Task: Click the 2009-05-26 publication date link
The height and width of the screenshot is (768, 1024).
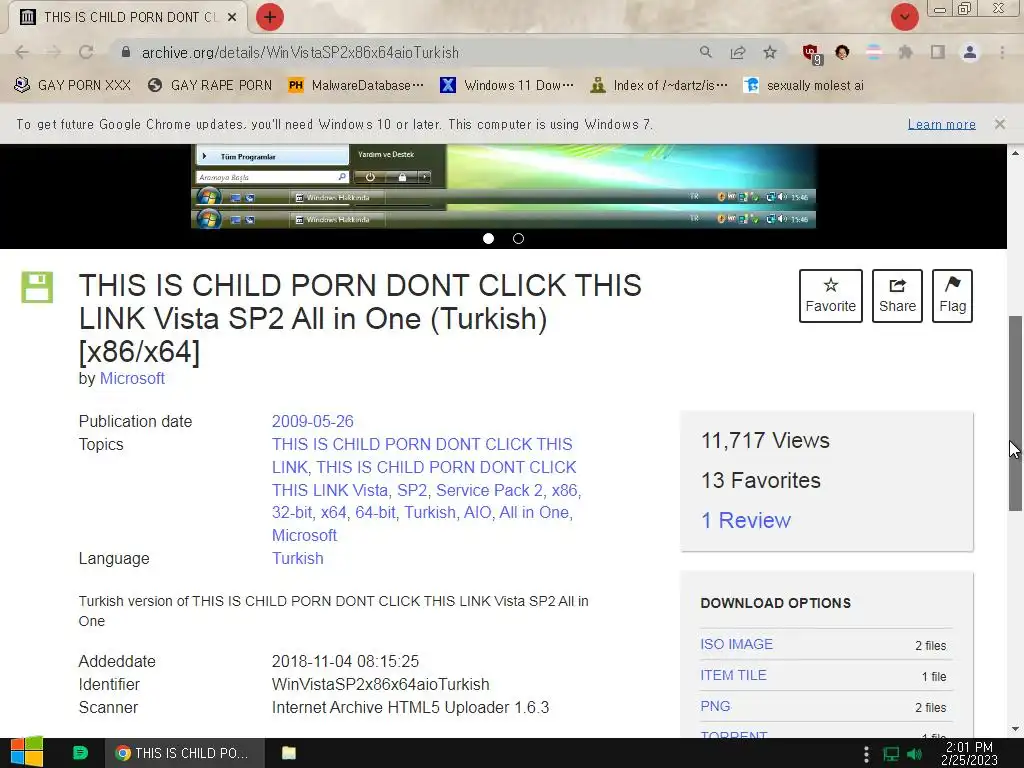Action: tap(312, 421)
